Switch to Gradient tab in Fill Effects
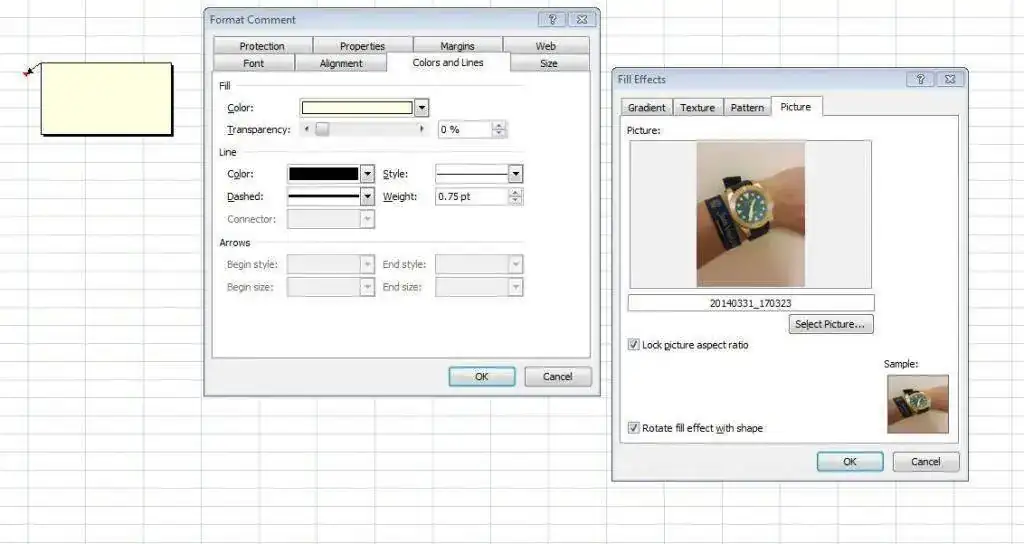Screen dimensions: 1024x544 [647, 108]
